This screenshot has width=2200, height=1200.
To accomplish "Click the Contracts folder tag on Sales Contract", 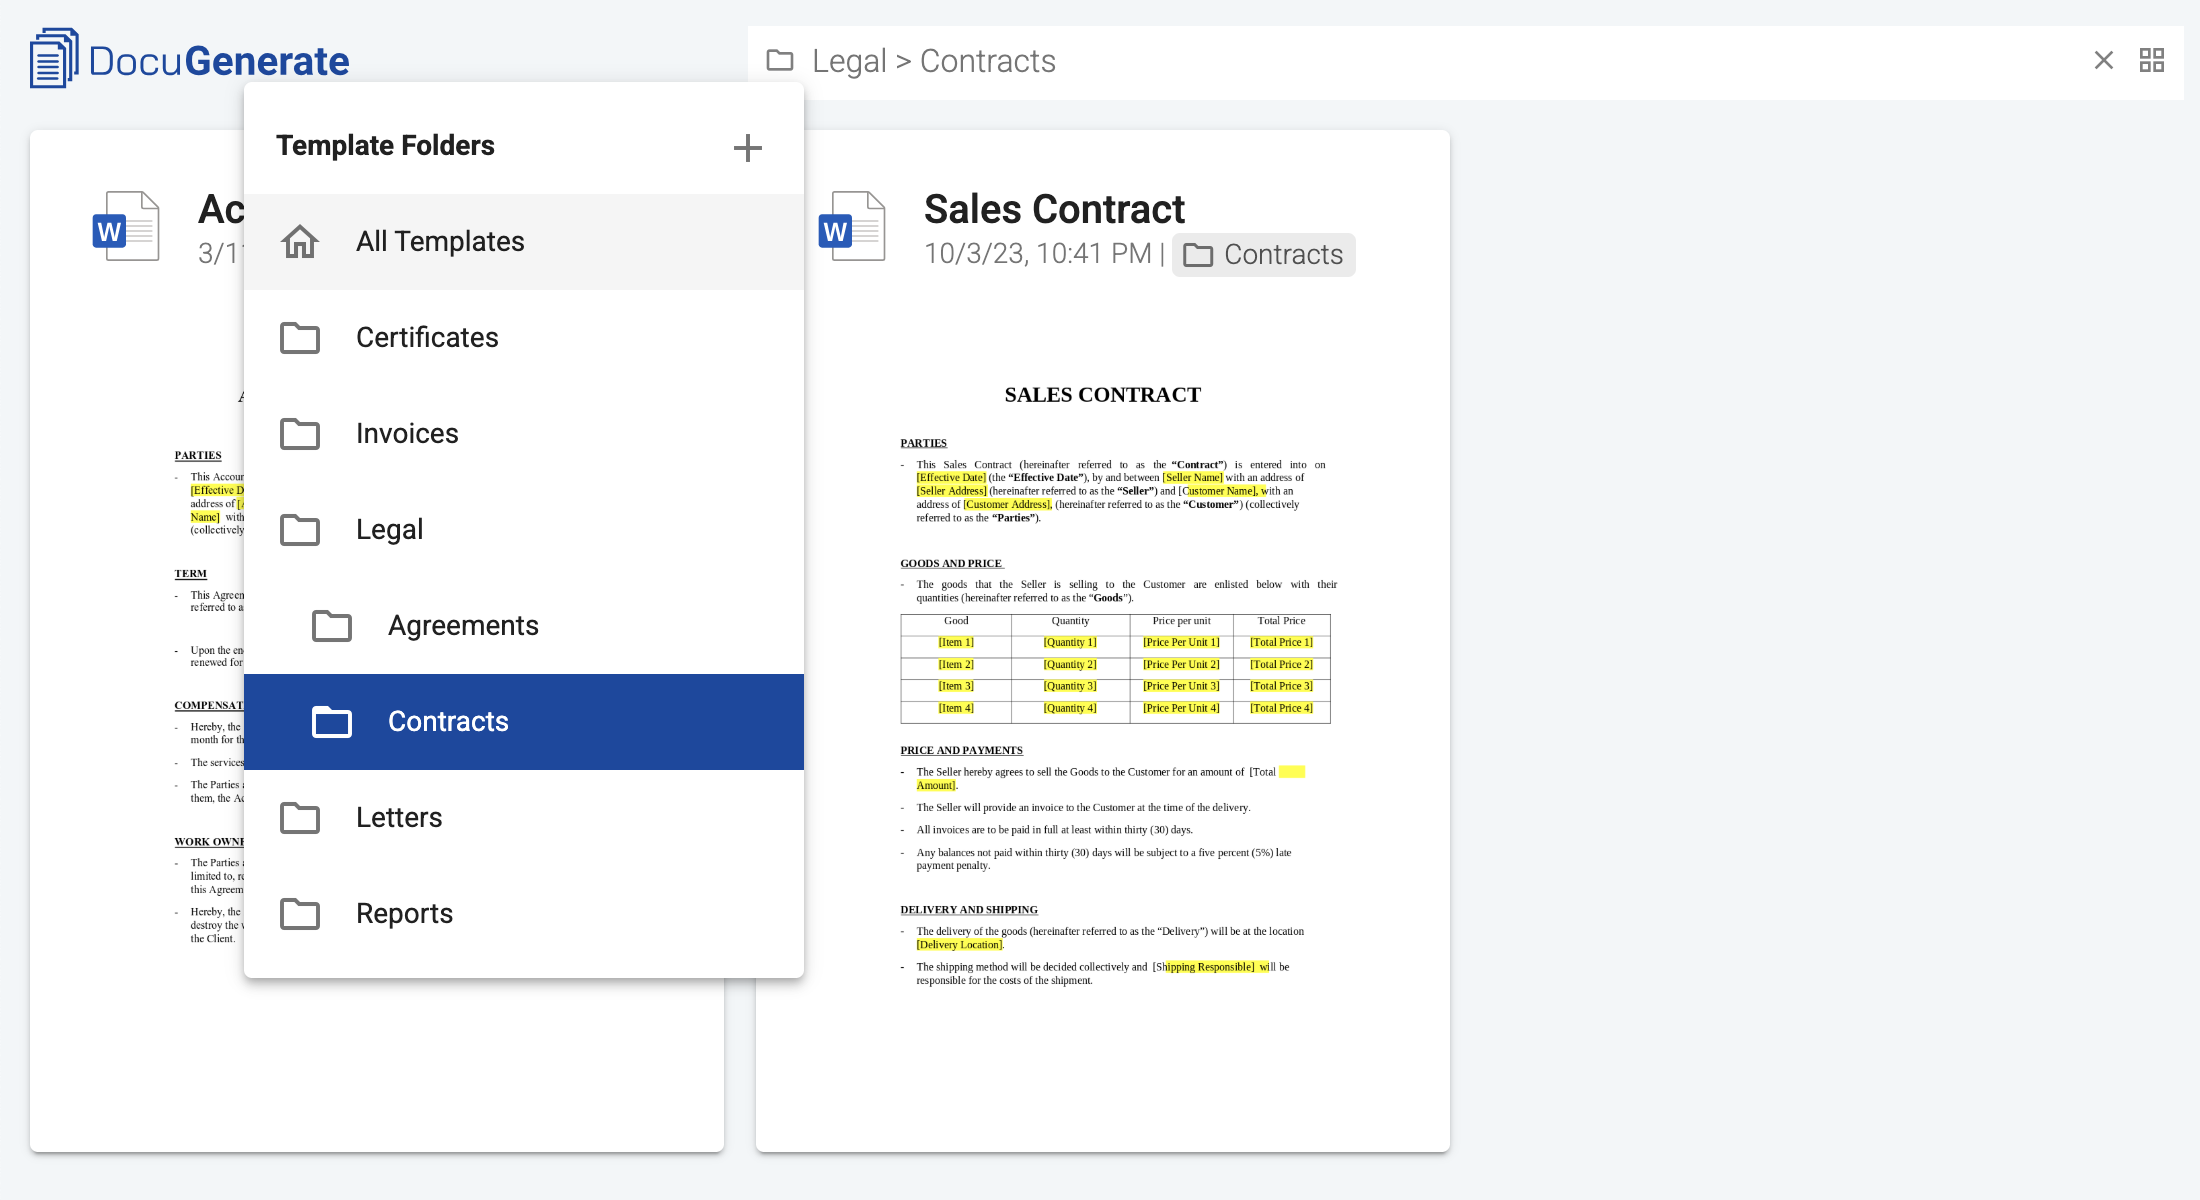I will pyautogui.click(x=1263, y=255).
